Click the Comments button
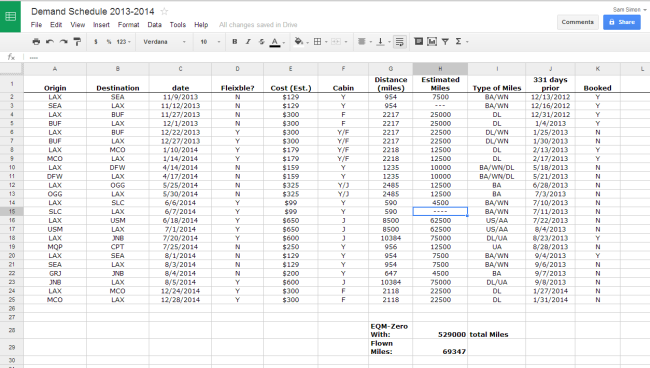 coord(577,22)
